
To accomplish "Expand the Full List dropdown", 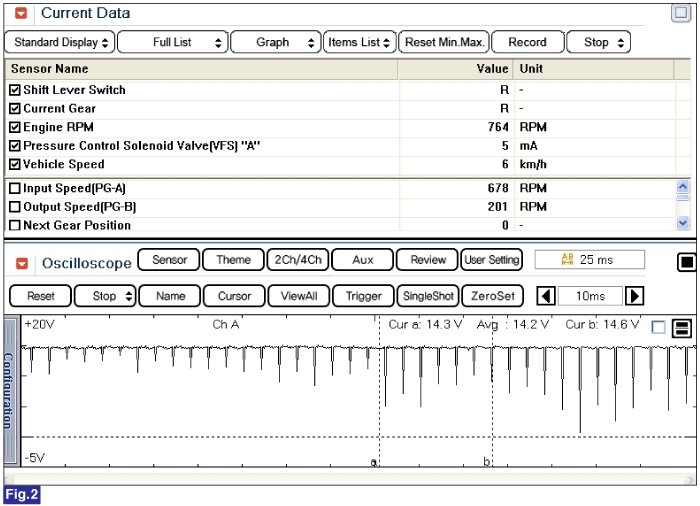I will coord(172,42).
